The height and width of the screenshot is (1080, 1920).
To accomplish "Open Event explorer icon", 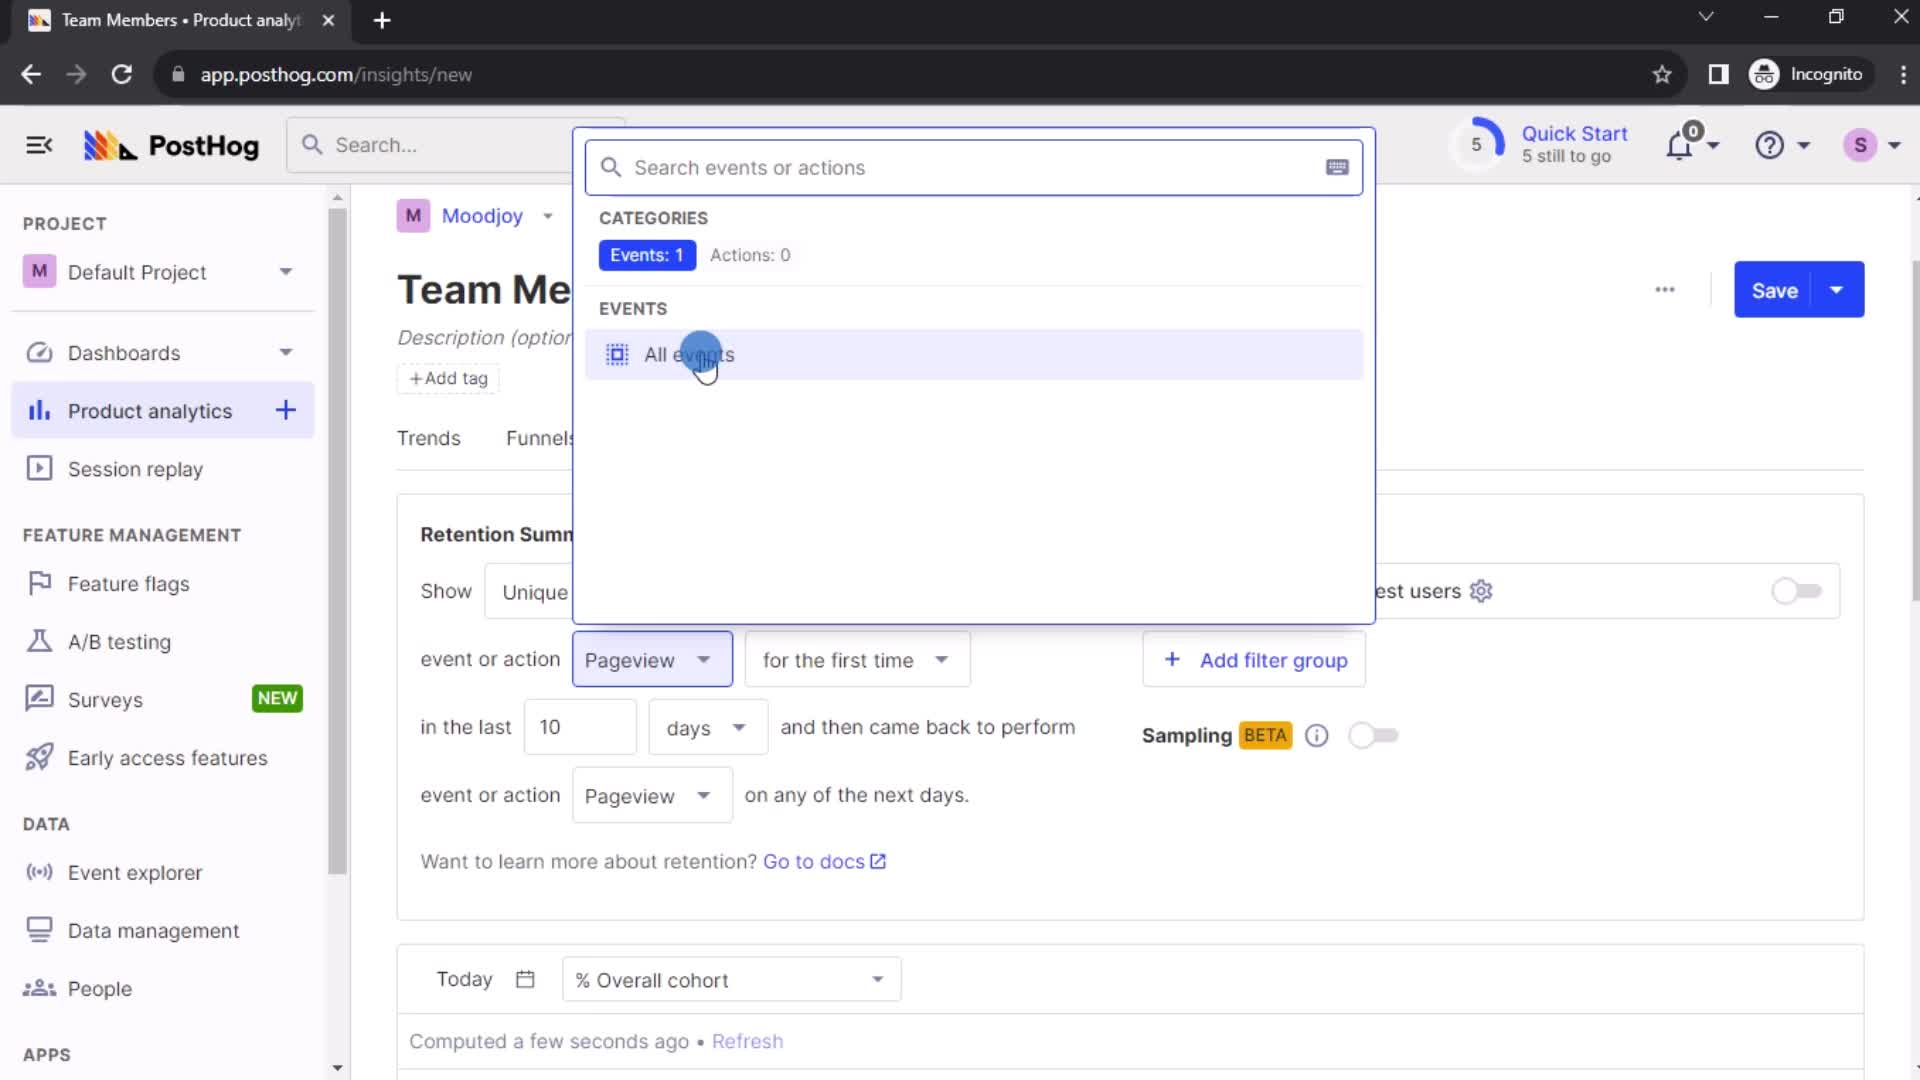I will [x=38, y=872].
